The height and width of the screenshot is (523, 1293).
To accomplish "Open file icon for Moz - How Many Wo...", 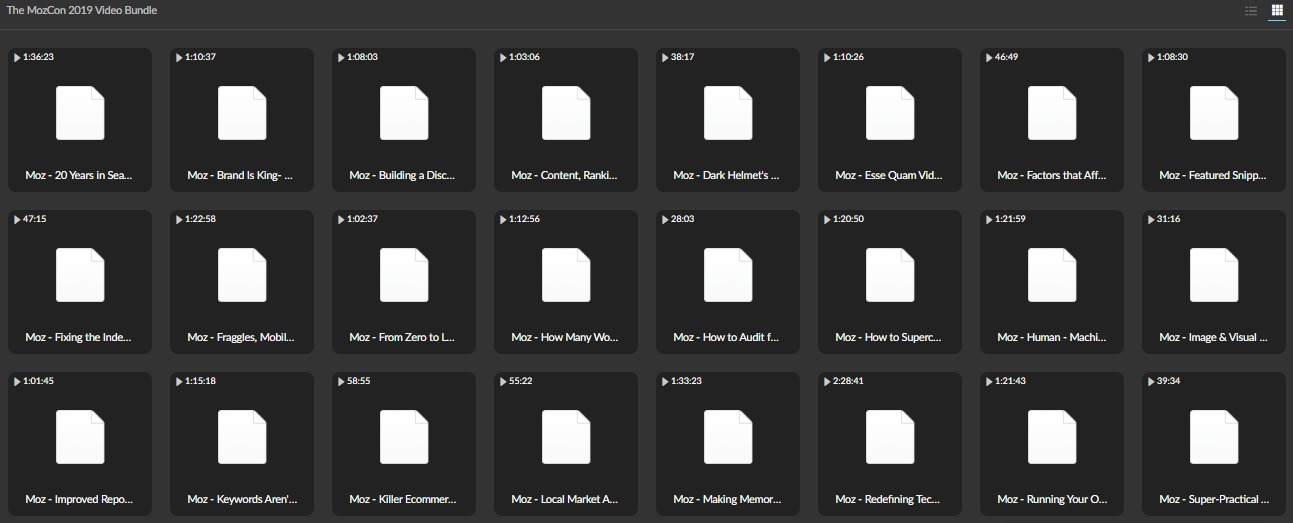I will [566, 275].
